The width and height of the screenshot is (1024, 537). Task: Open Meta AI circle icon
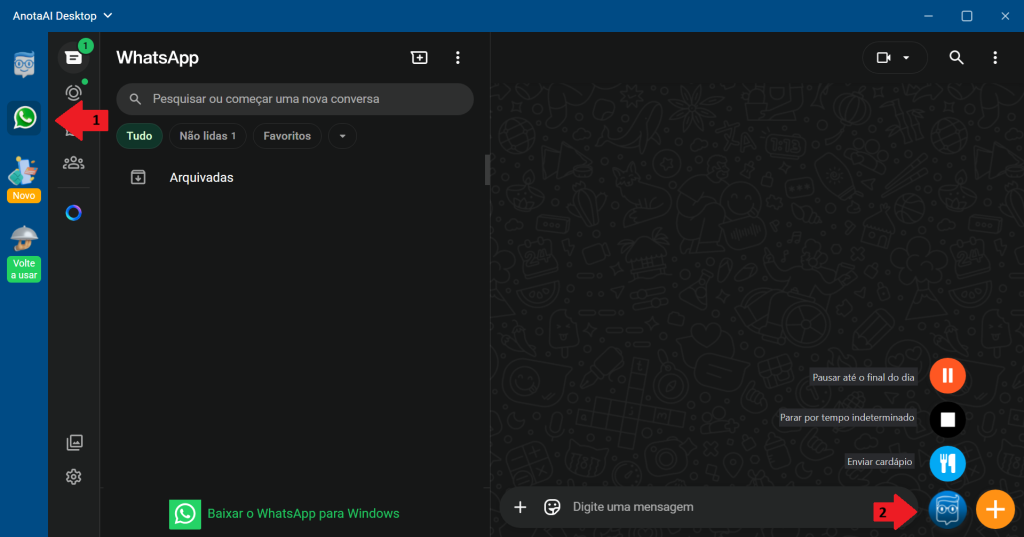[73, 213]
